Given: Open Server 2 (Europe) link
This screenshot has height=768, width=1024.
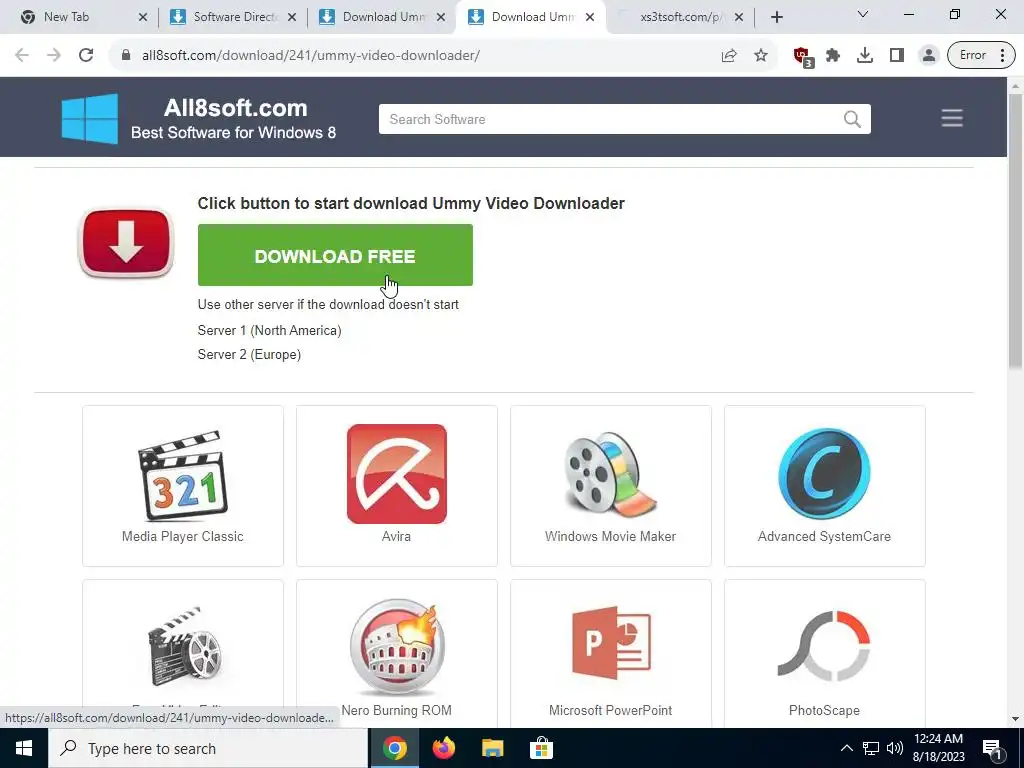Looking at the screenshot, I should pos(249,355).
